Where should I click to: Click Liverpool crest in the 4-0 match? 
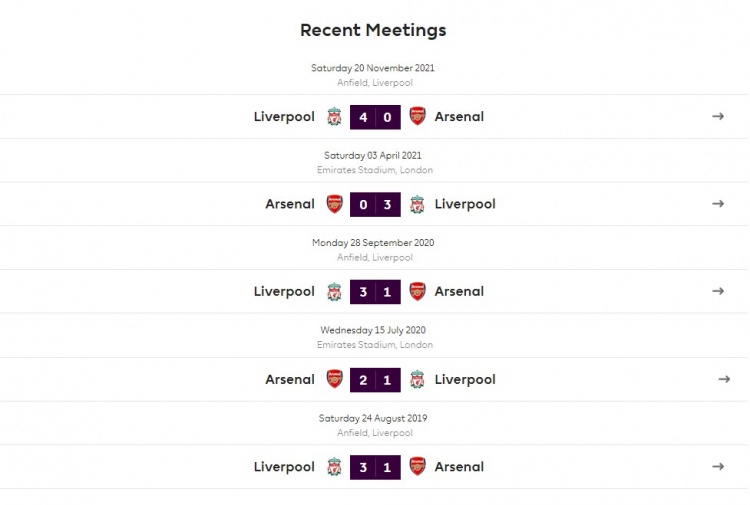pos(334,117)
